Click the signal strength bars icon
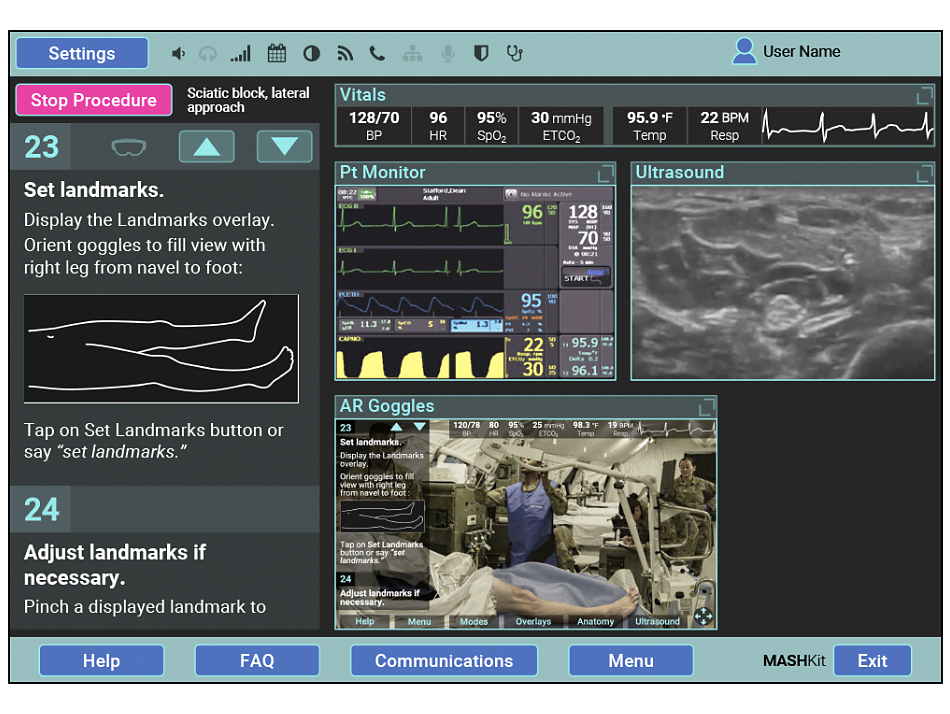This screenshot has height=714, width=950. tap(241, 54)
